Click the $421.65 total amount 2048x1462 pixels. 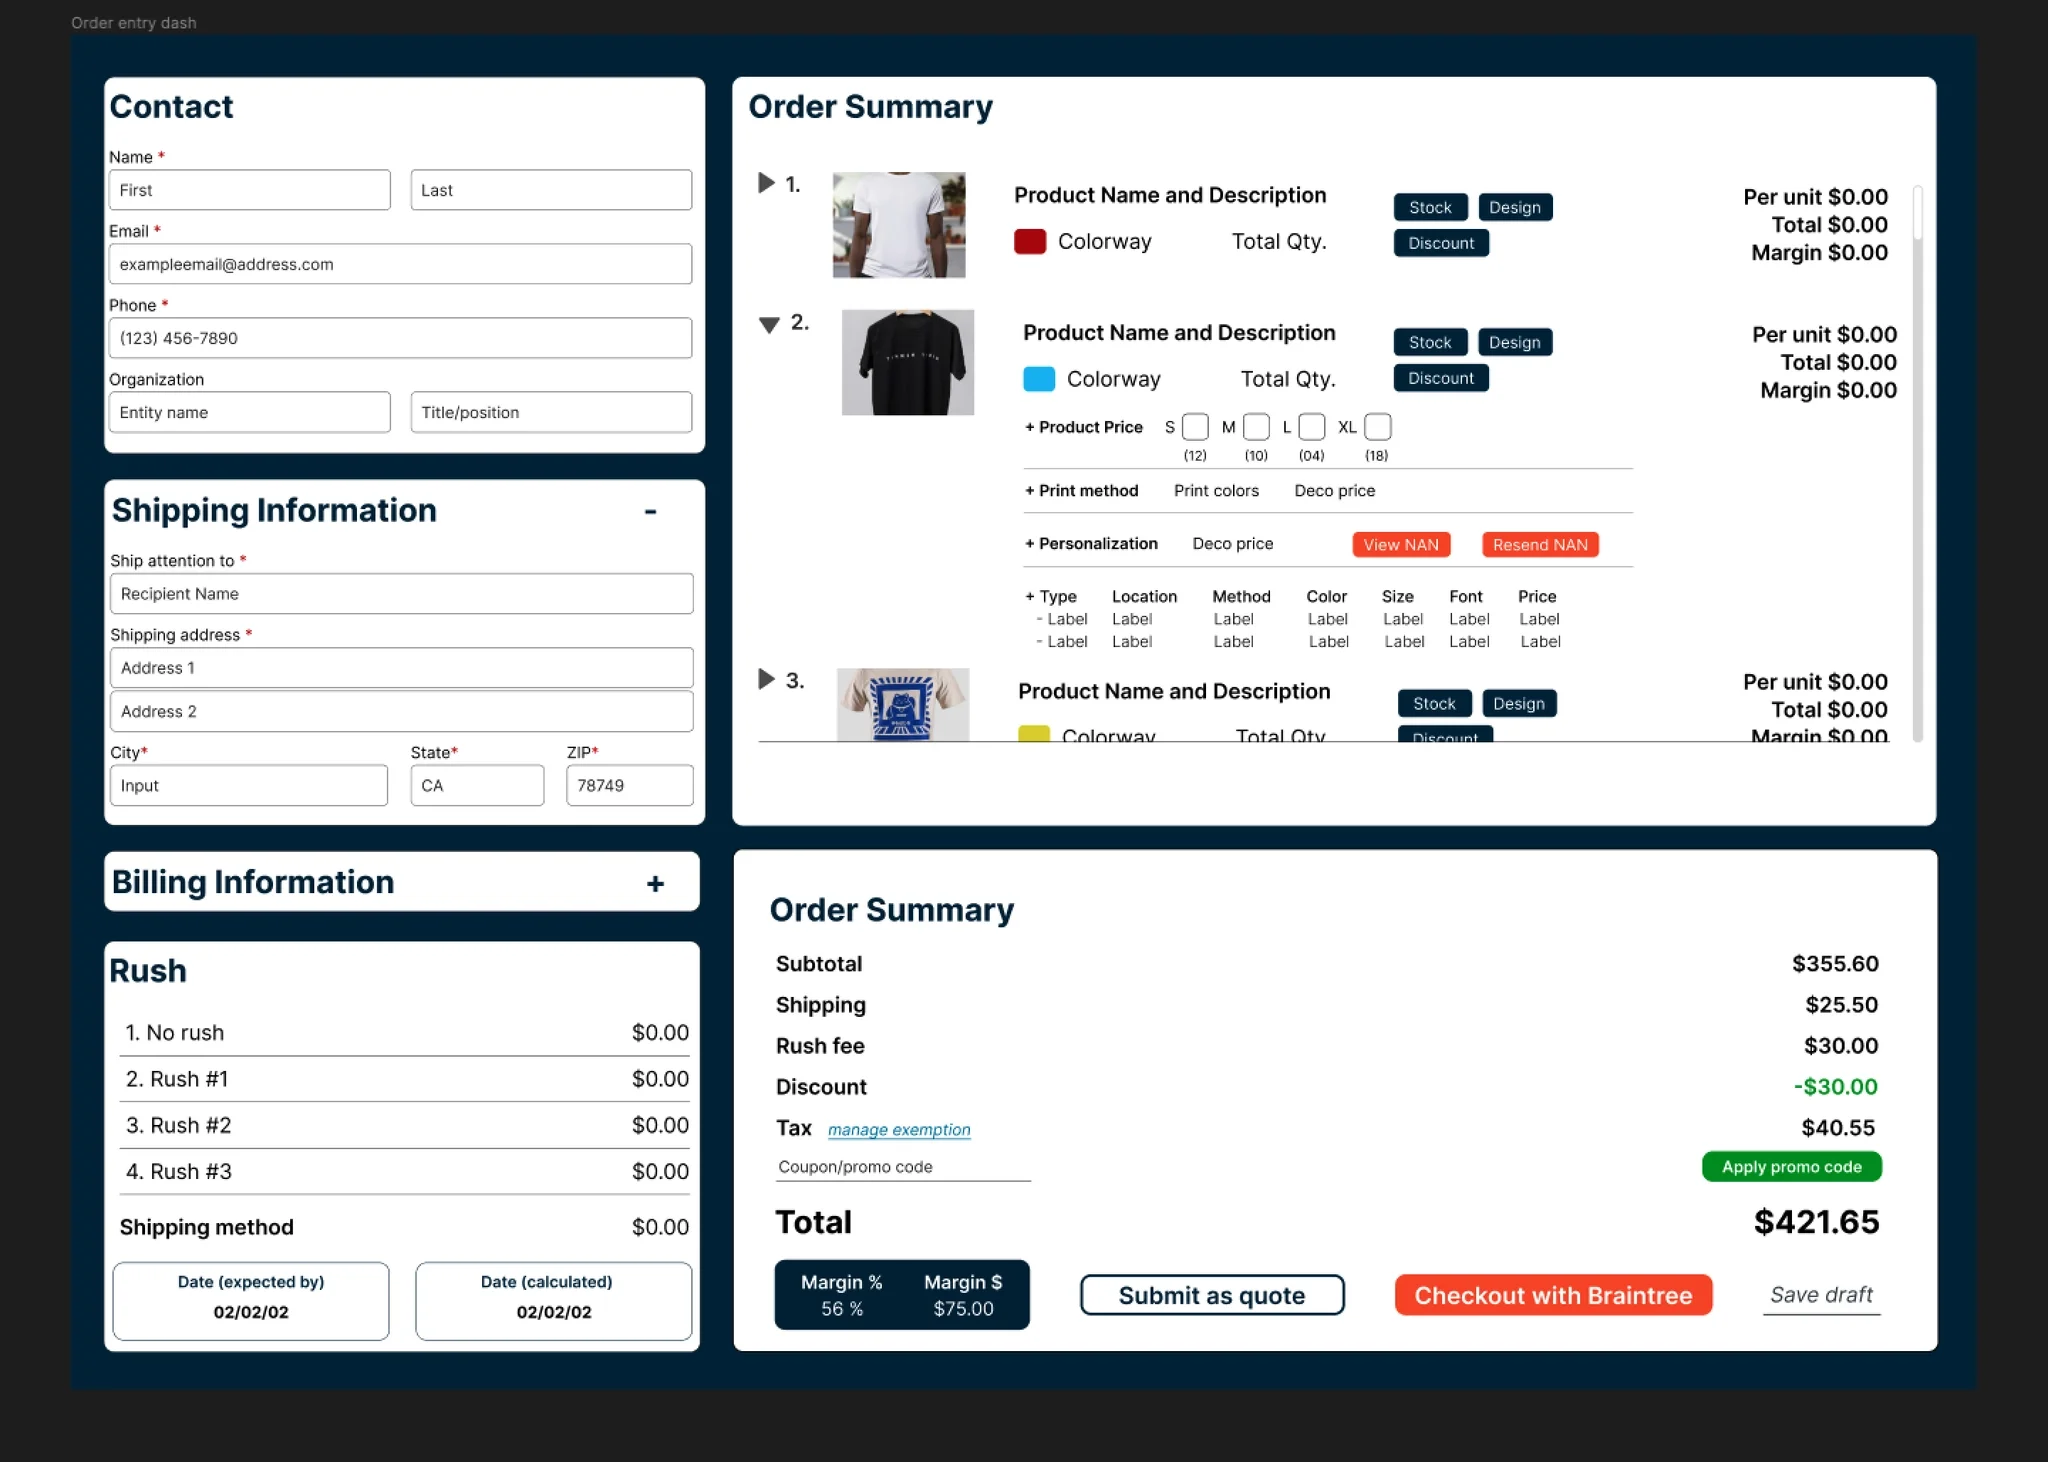(x=1816, y=1222)
